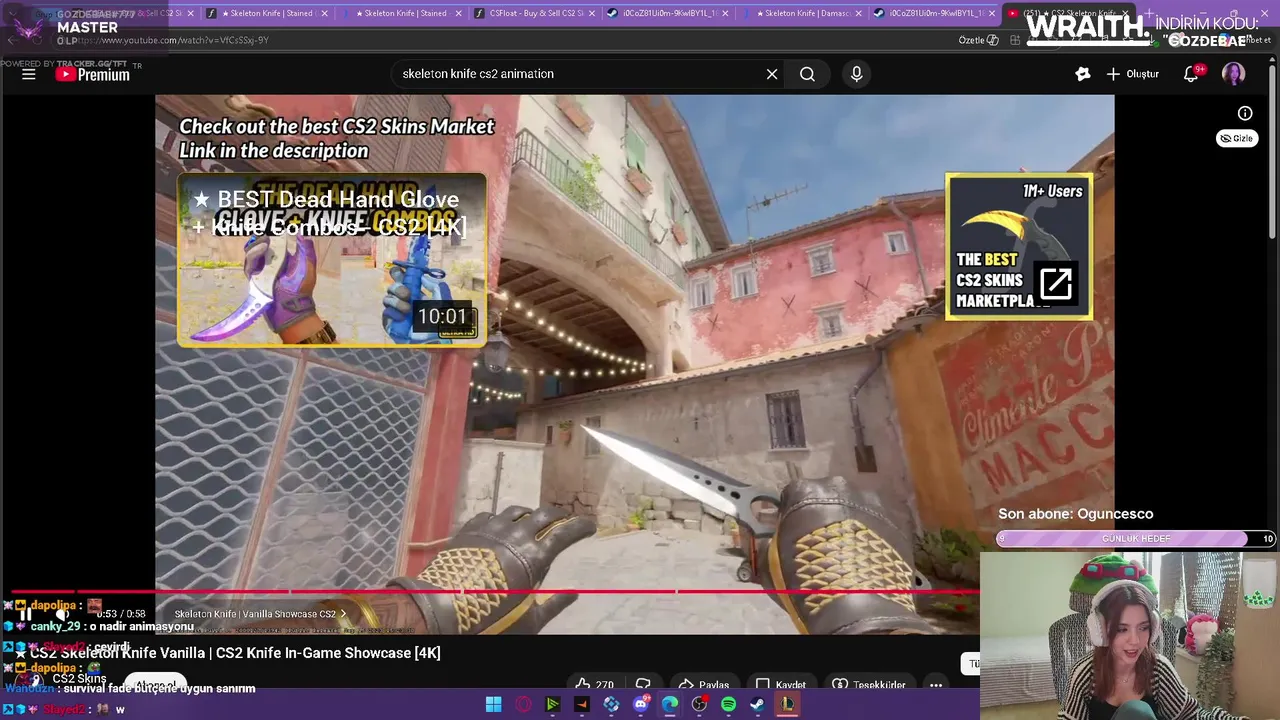This screenshot has height=720, width=1280.
Task: Share the video via Paylaş
Action: (703, 685)
